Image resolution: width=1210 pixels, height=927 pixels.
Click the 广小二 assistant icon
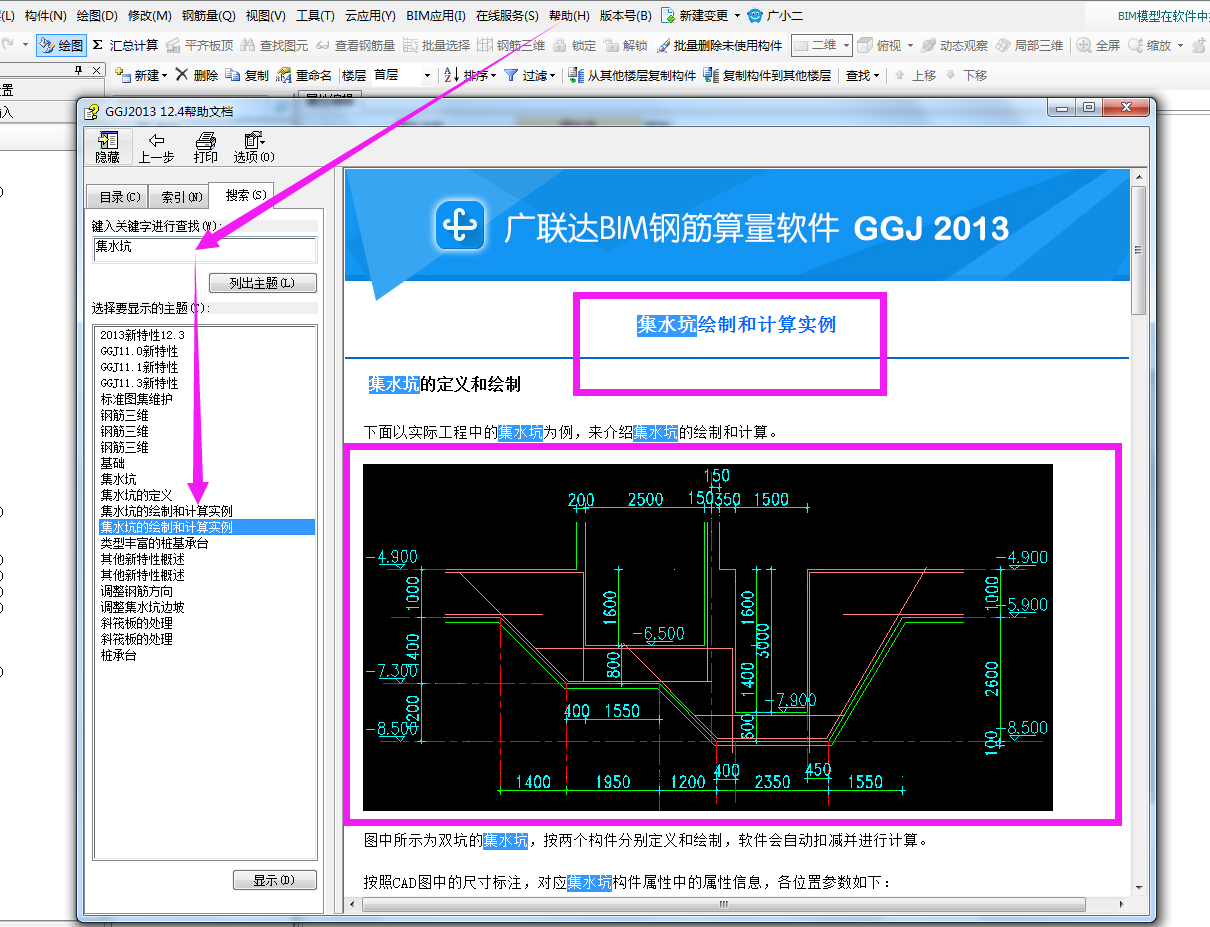(775, 16)
